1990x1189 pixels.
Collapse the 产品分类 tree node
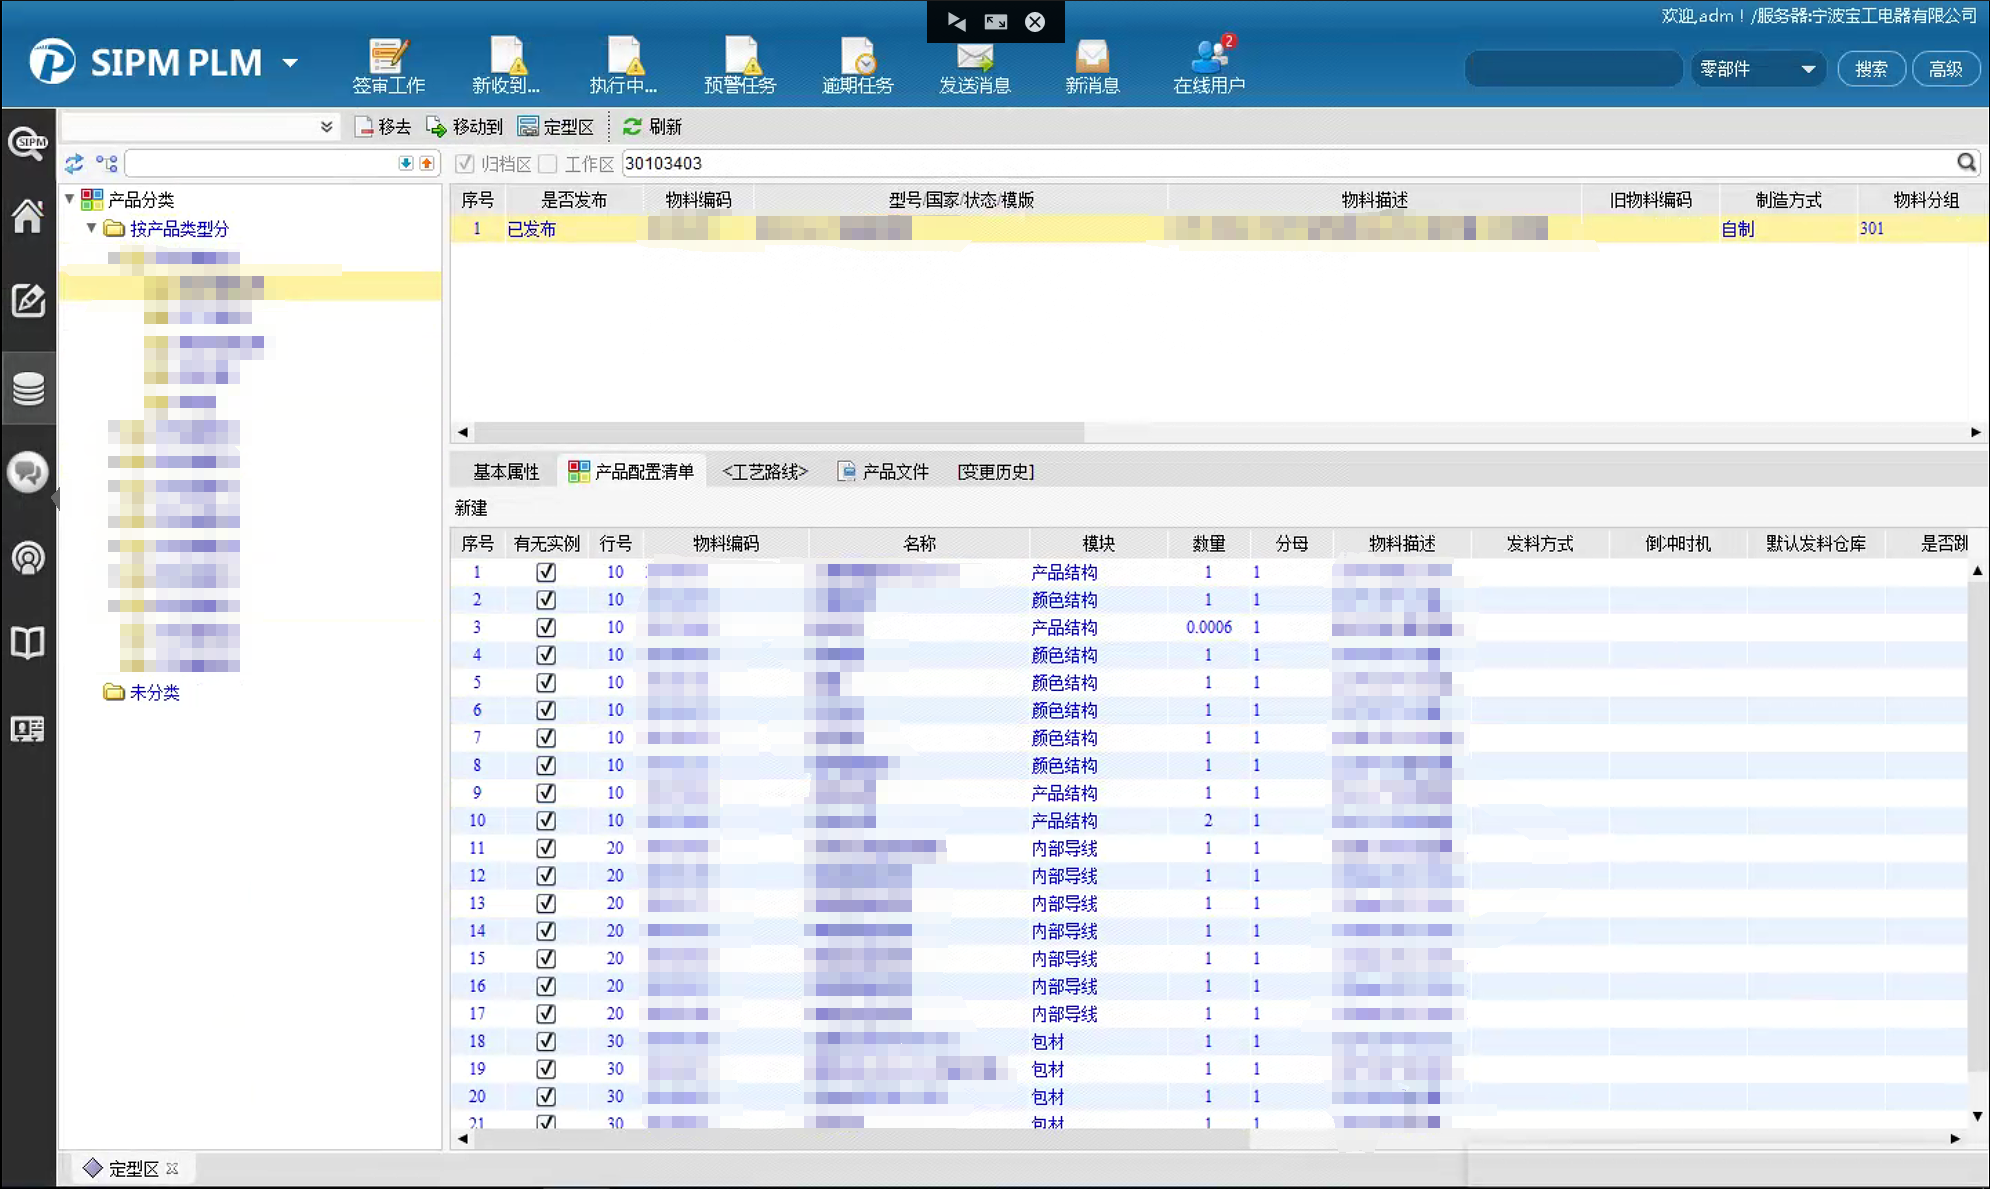70,199
